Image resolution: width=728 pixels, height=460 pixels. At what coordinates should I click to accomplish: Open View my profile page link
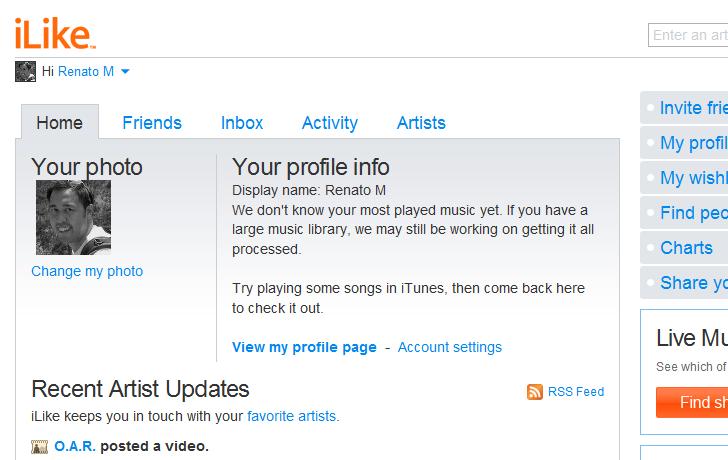tap(304, 348)
